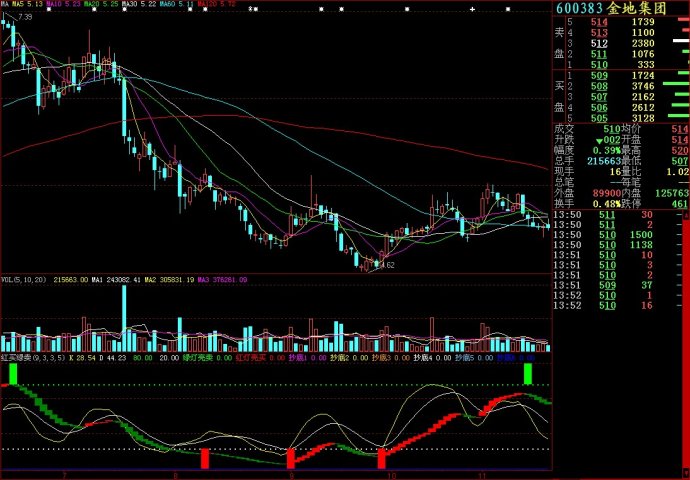
Task: Click the 最高 value 520
Action: (x=680, y=150)
